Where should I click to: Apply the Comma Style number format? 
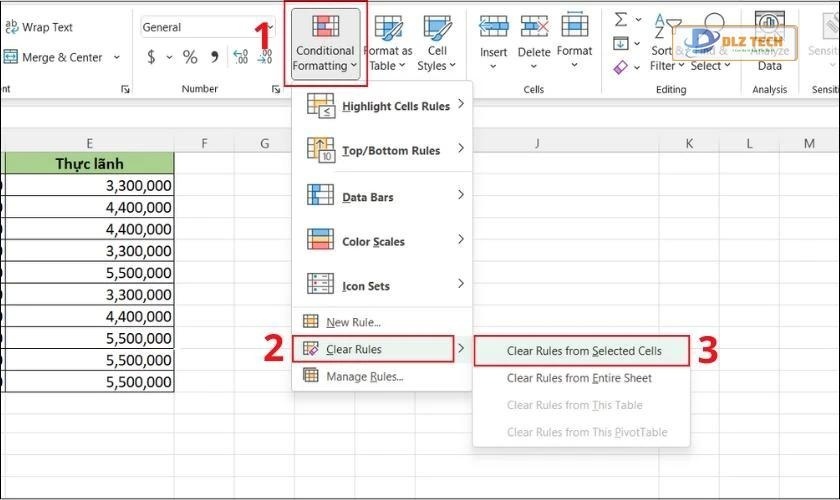pyautogui.click(x=213, y=58)
